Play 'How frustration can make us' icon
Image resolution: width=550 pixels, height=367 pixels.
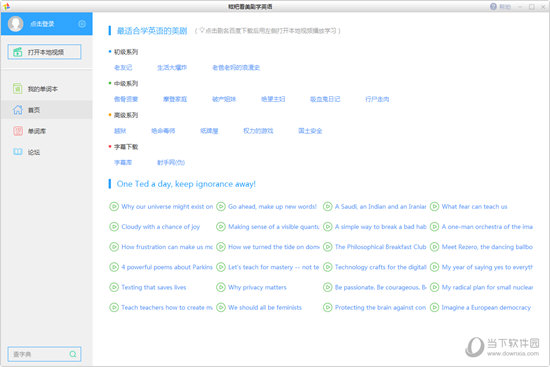point(114,247)
